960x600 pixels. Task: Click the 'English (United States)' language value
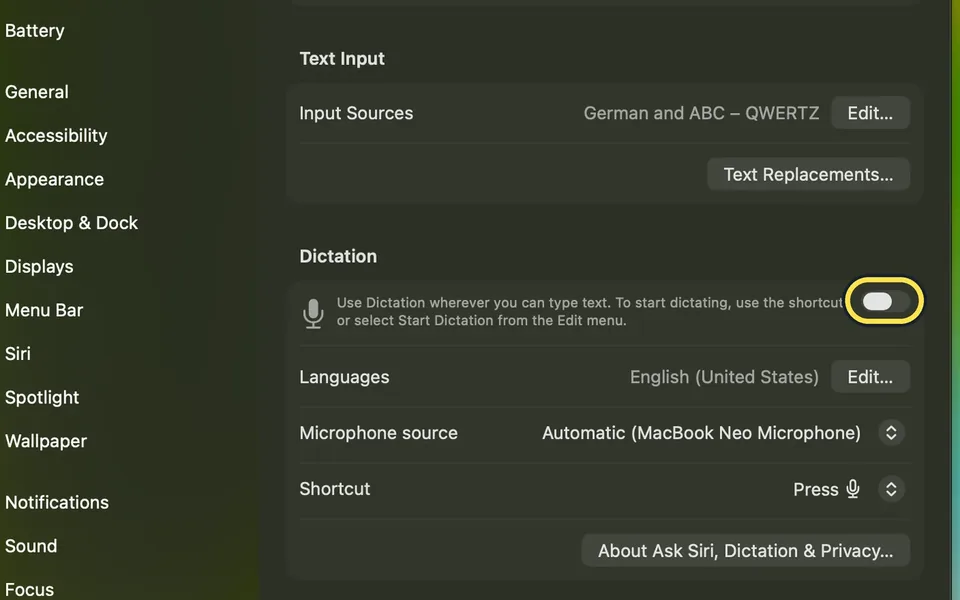(724, 377)
